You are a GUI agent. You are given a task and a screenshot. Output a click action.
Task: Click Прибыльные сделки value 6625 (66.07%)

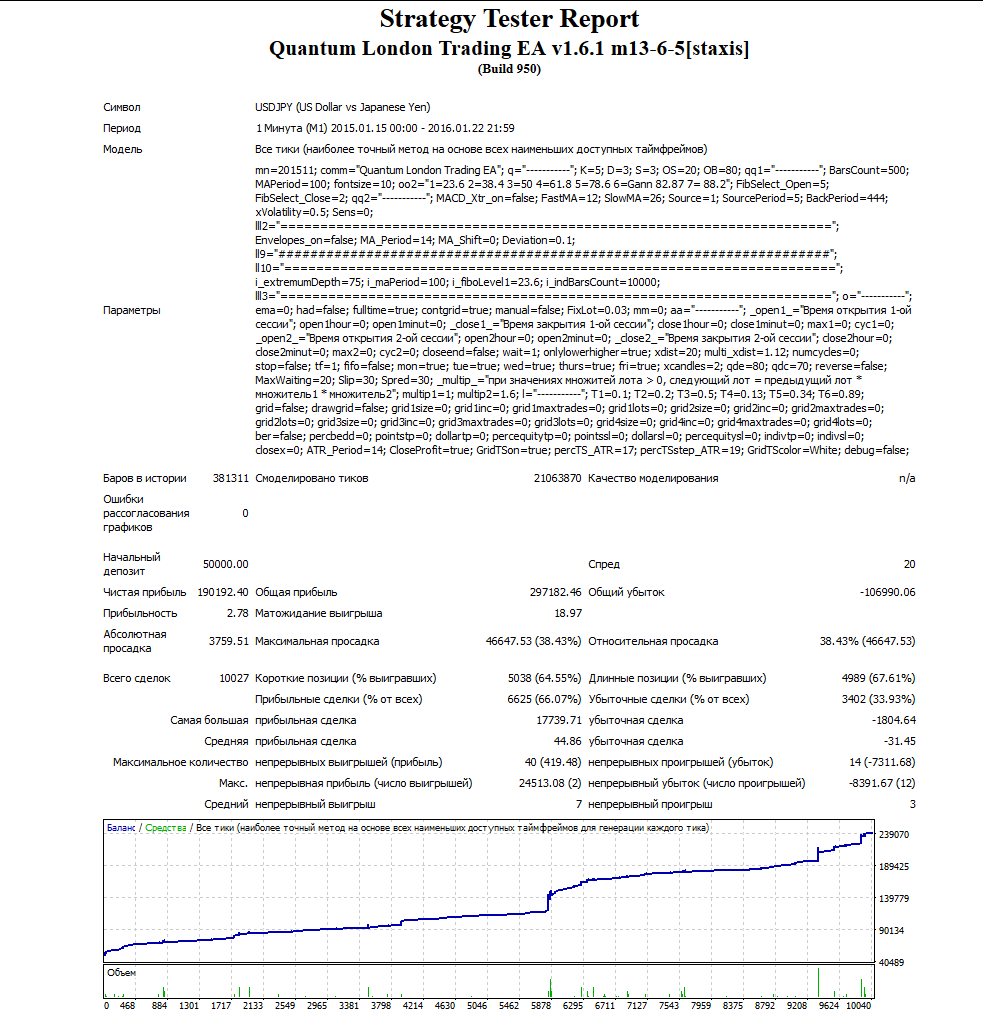(x=544, y=699)
